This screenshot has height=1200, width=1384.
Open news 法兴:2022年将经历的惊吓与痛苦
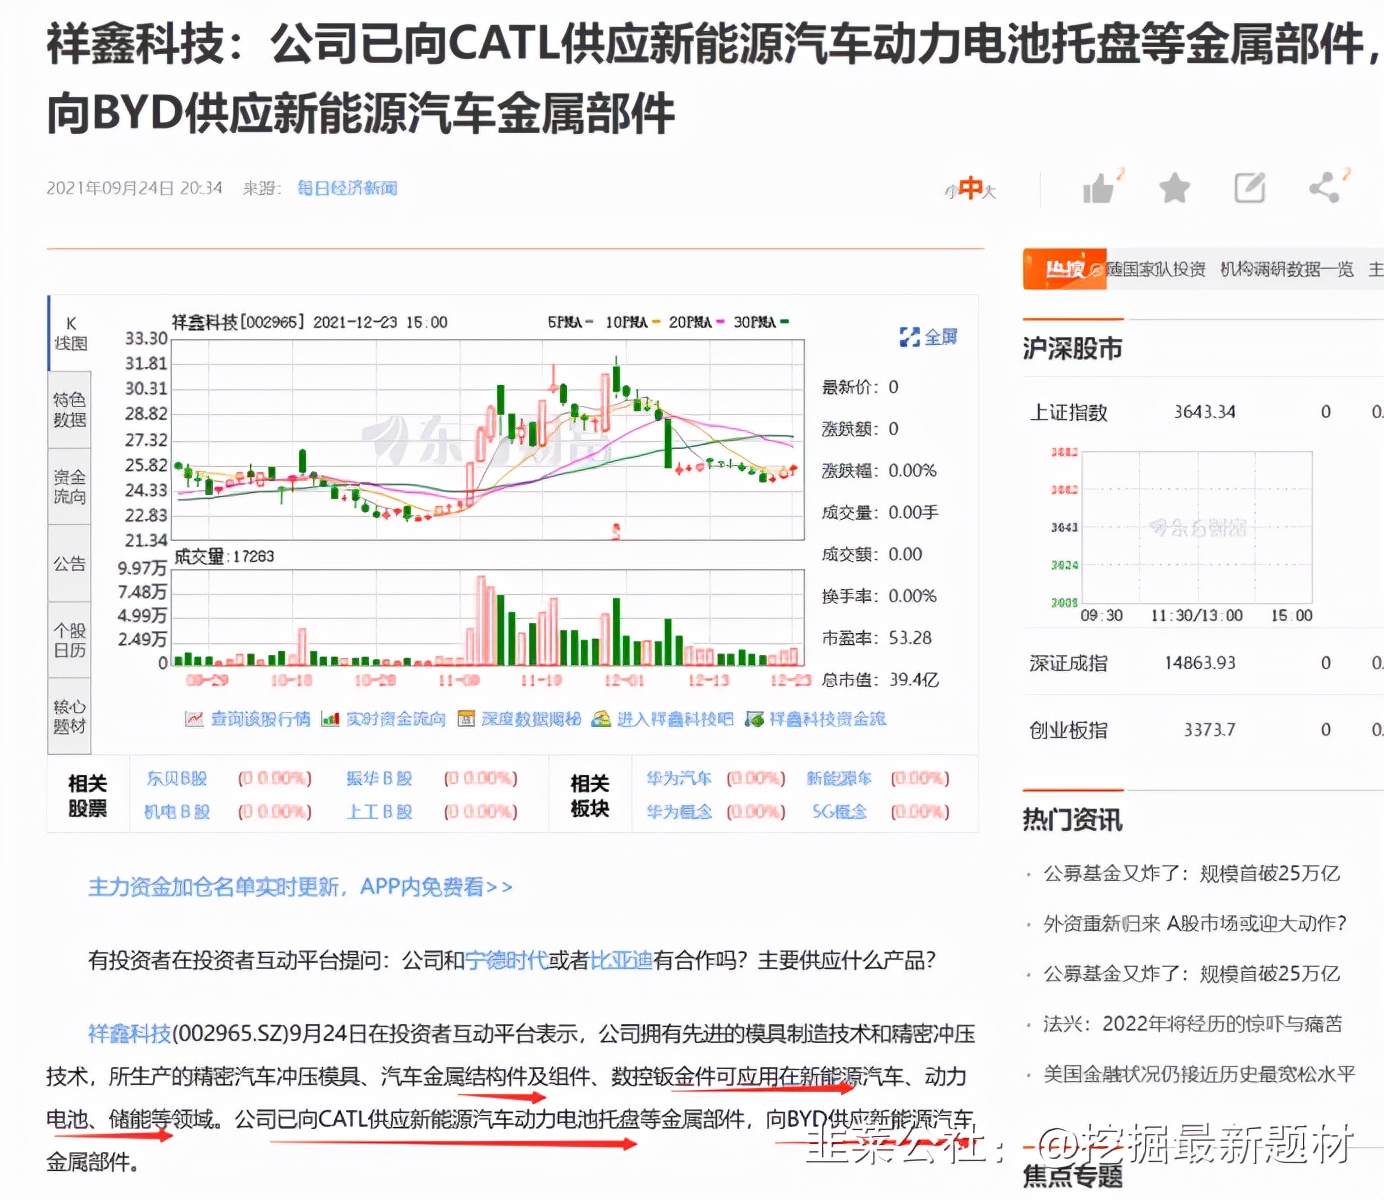[x=1193, y=1024]
